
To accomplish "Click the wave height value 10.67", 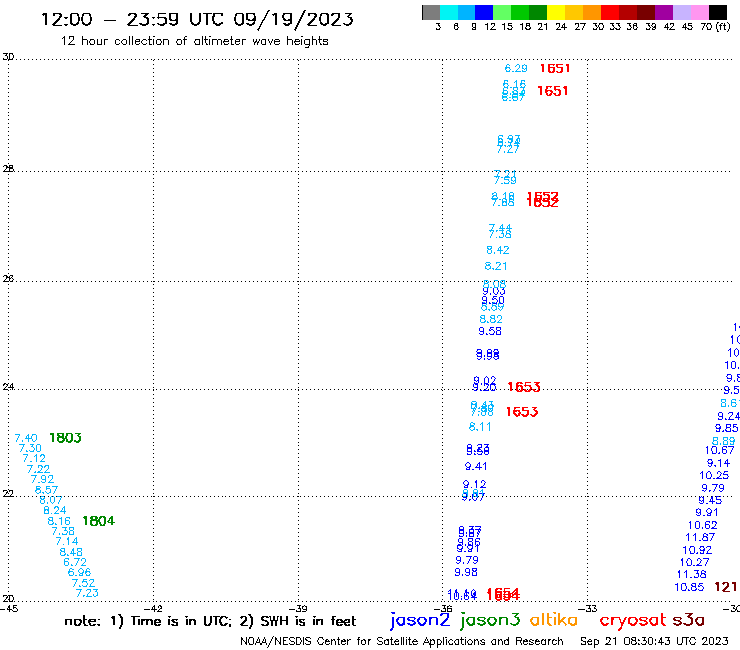I will (719, 450).
